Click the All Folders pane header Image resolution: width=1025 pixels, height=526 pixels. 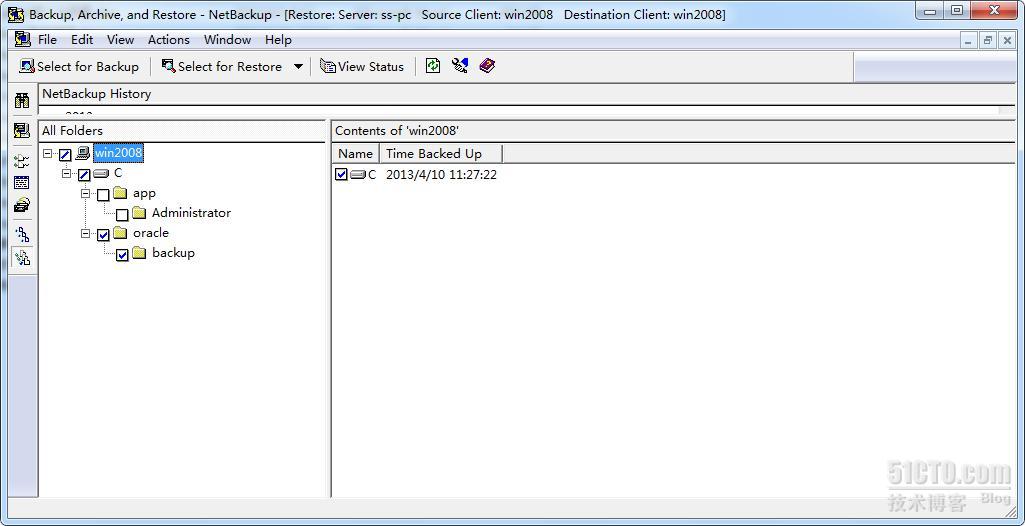coord(182,131)
